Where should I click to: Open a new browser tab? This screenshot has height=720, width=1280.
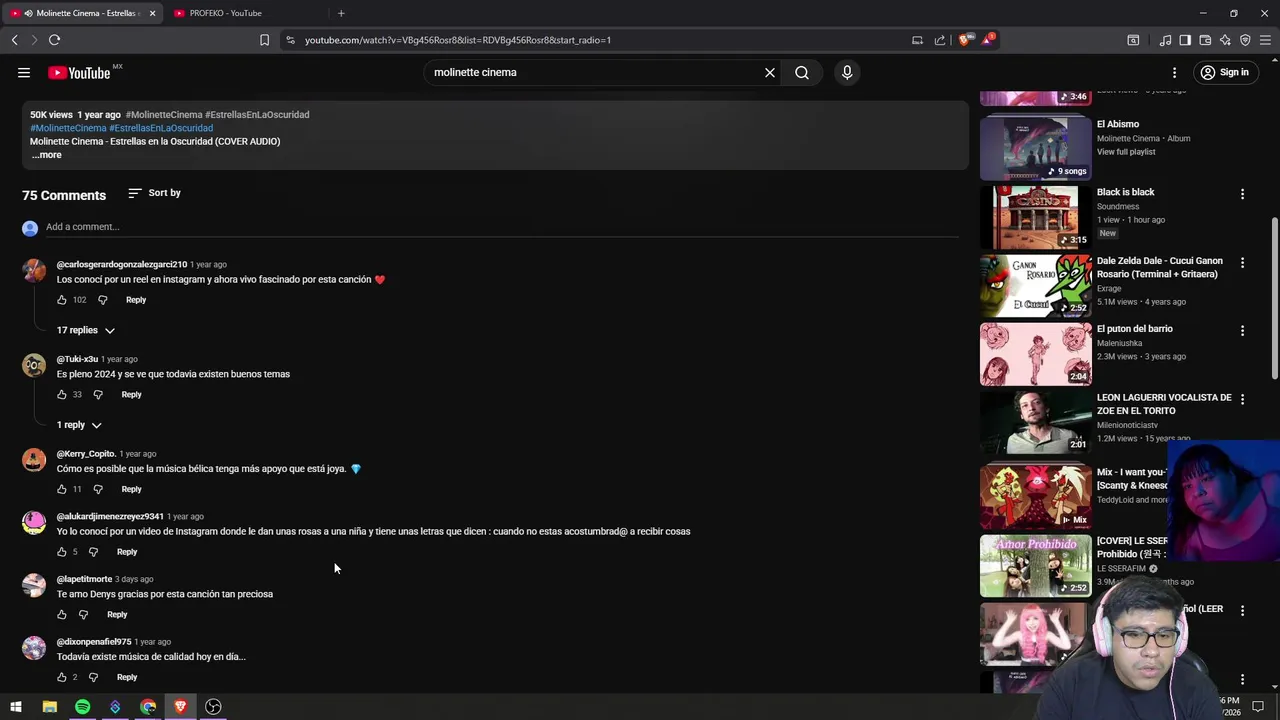341,13
